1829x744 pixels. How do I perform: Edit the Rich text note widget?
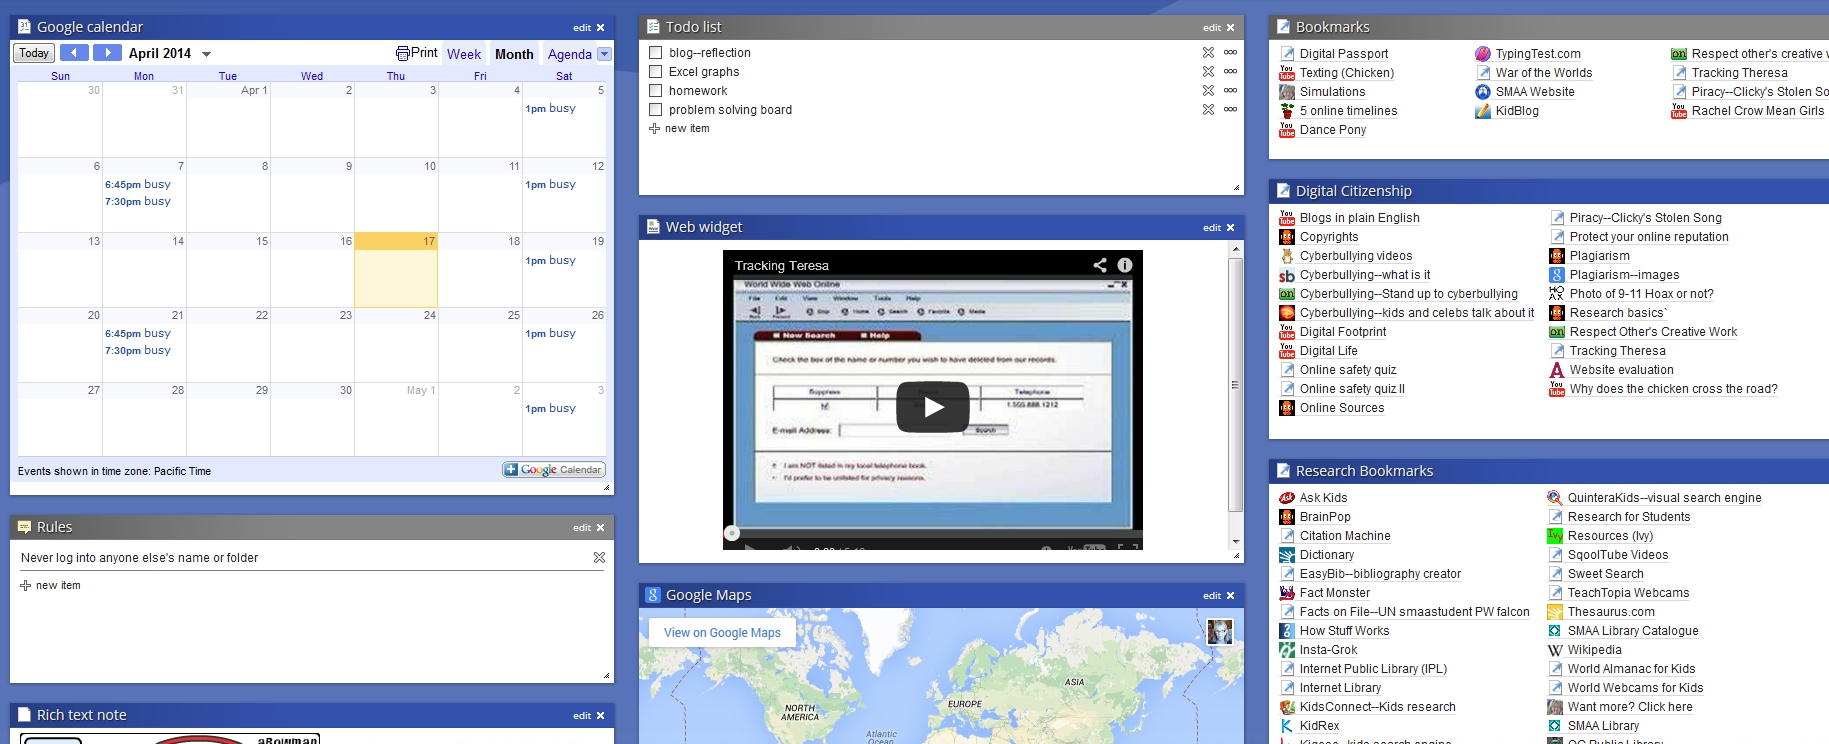point(582,716)
